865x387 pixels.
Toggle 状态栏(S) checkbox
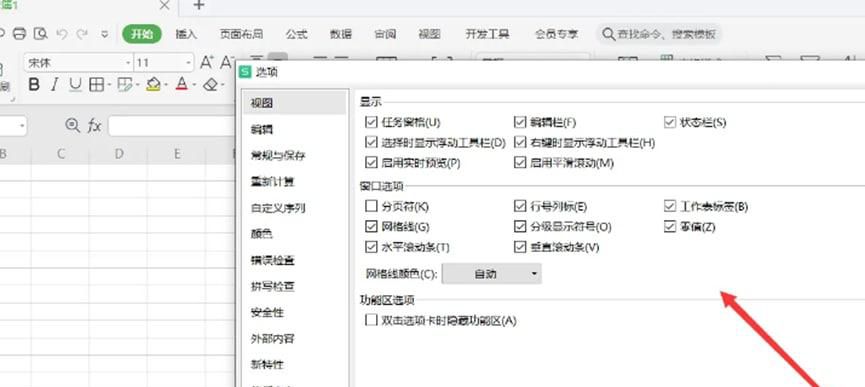coord(670,122)
